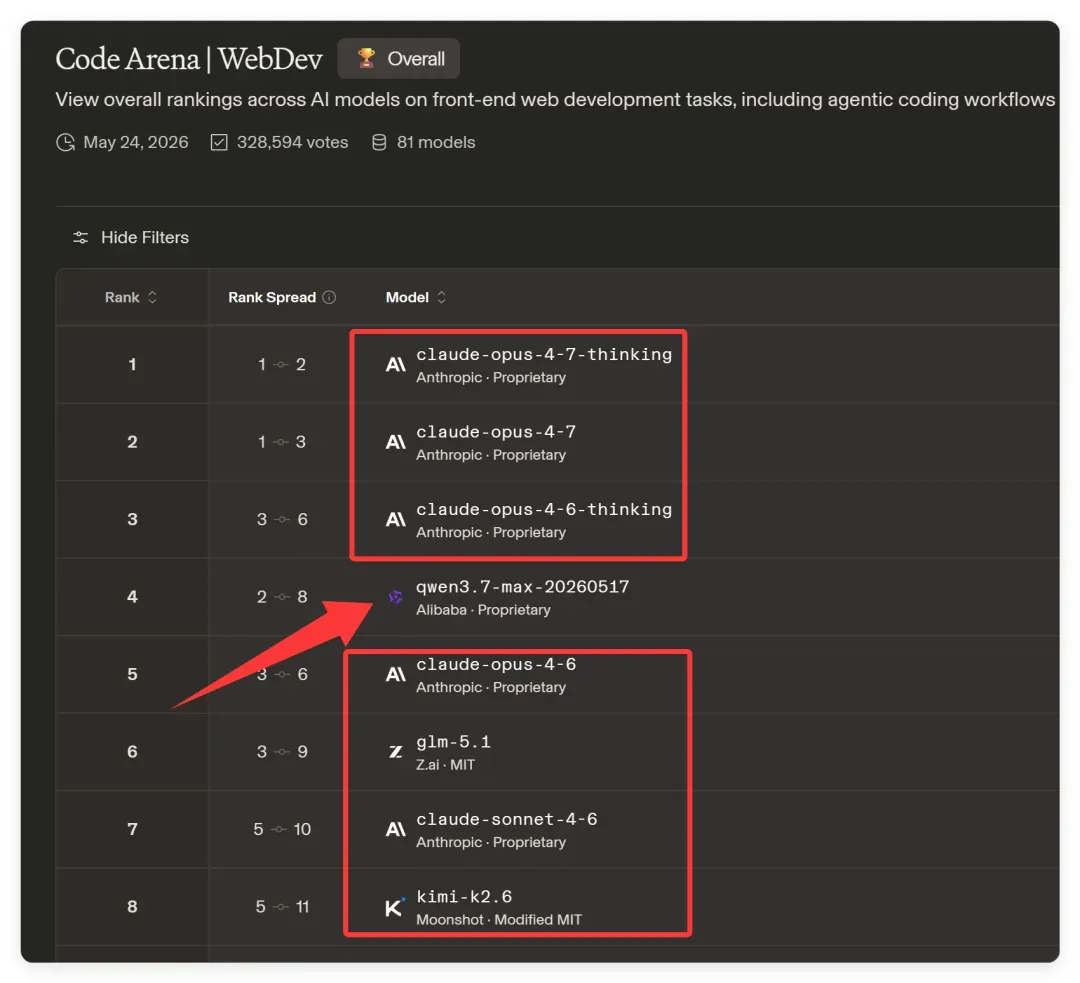The width and height of the screenshot is (1080, 983).
Task: Sort by the Rank column header
Action: pyautogui.click(x=131, y=297)
